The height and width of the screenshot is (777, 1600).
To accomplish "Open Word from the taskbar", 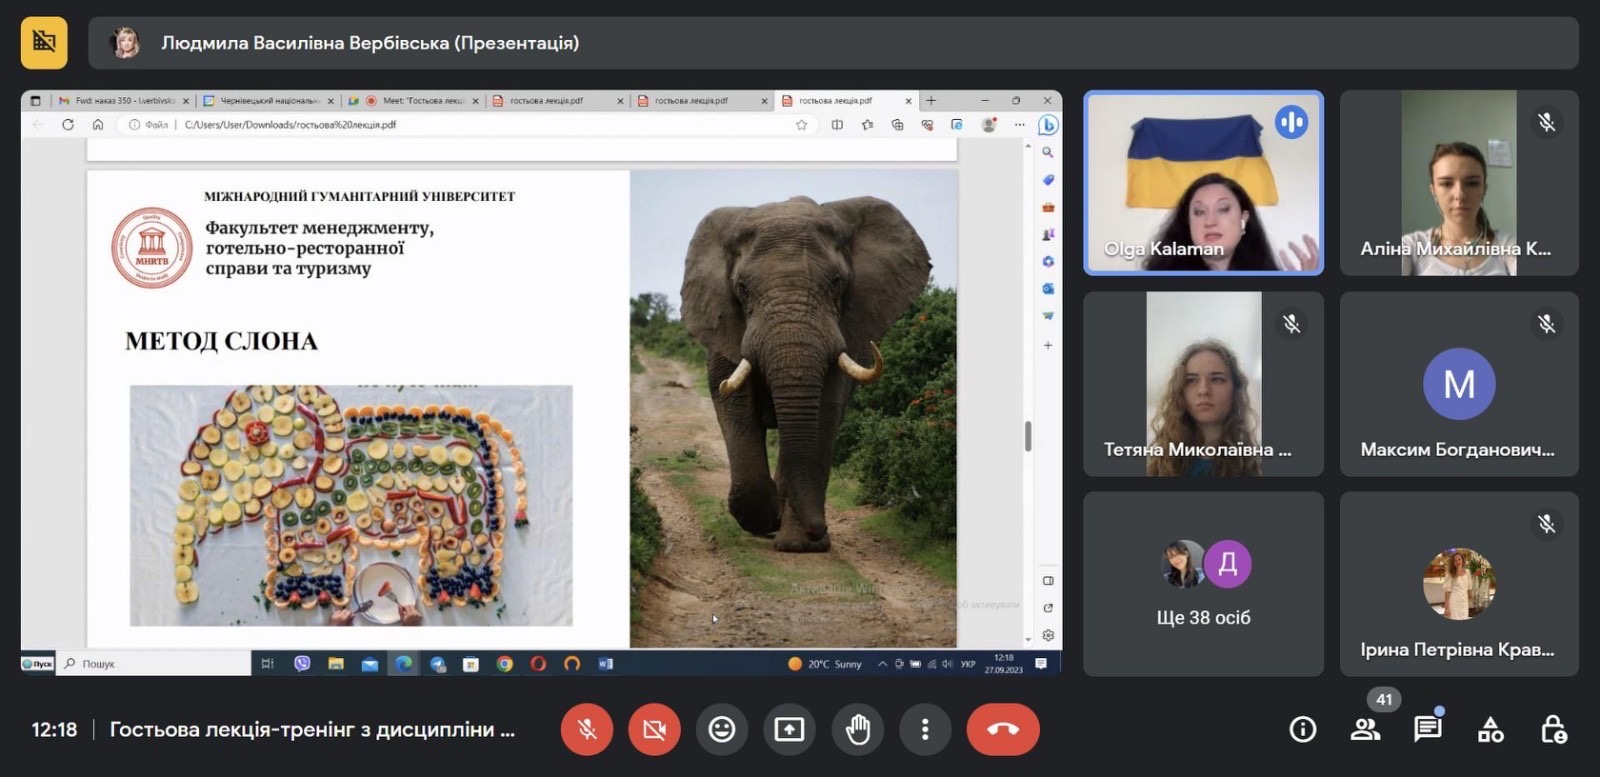I will click(x=605, y=664).
